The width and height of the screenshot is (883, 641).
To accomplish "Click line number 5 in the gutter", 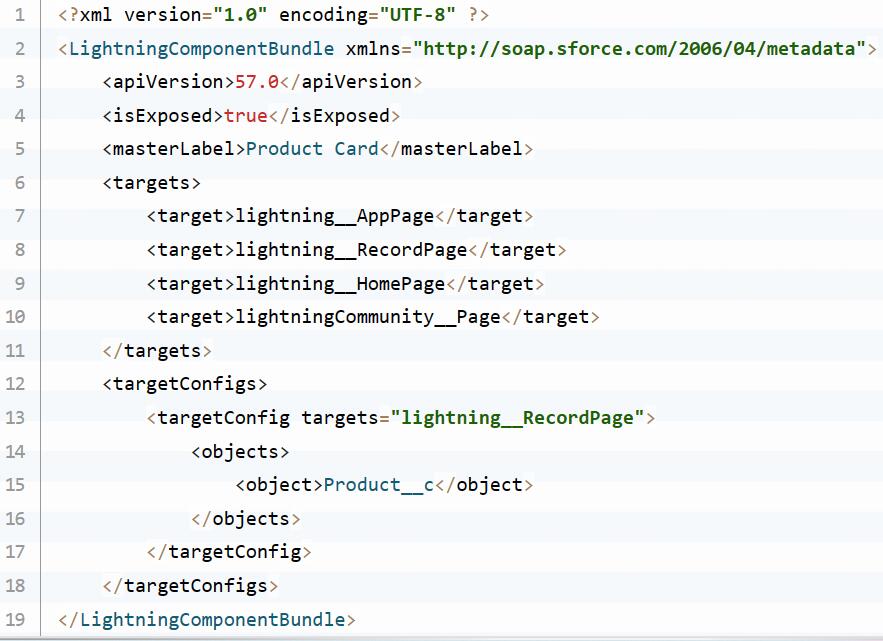I will [20, 149].
